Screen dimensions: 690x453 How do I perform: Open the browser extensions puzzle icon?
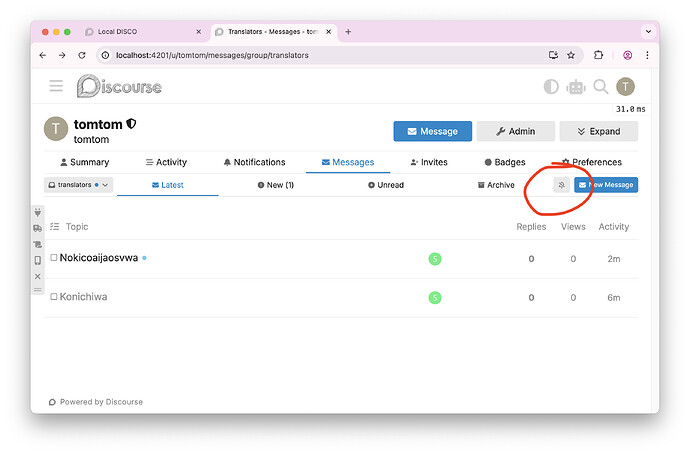[x=598, y=55]
